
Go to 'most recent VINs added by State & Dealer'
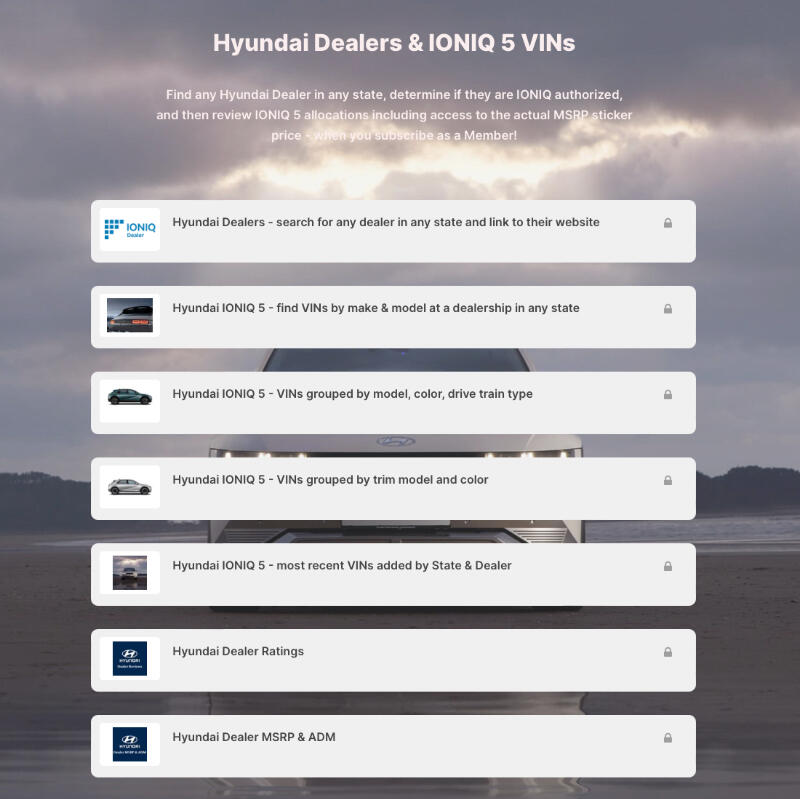341,566
